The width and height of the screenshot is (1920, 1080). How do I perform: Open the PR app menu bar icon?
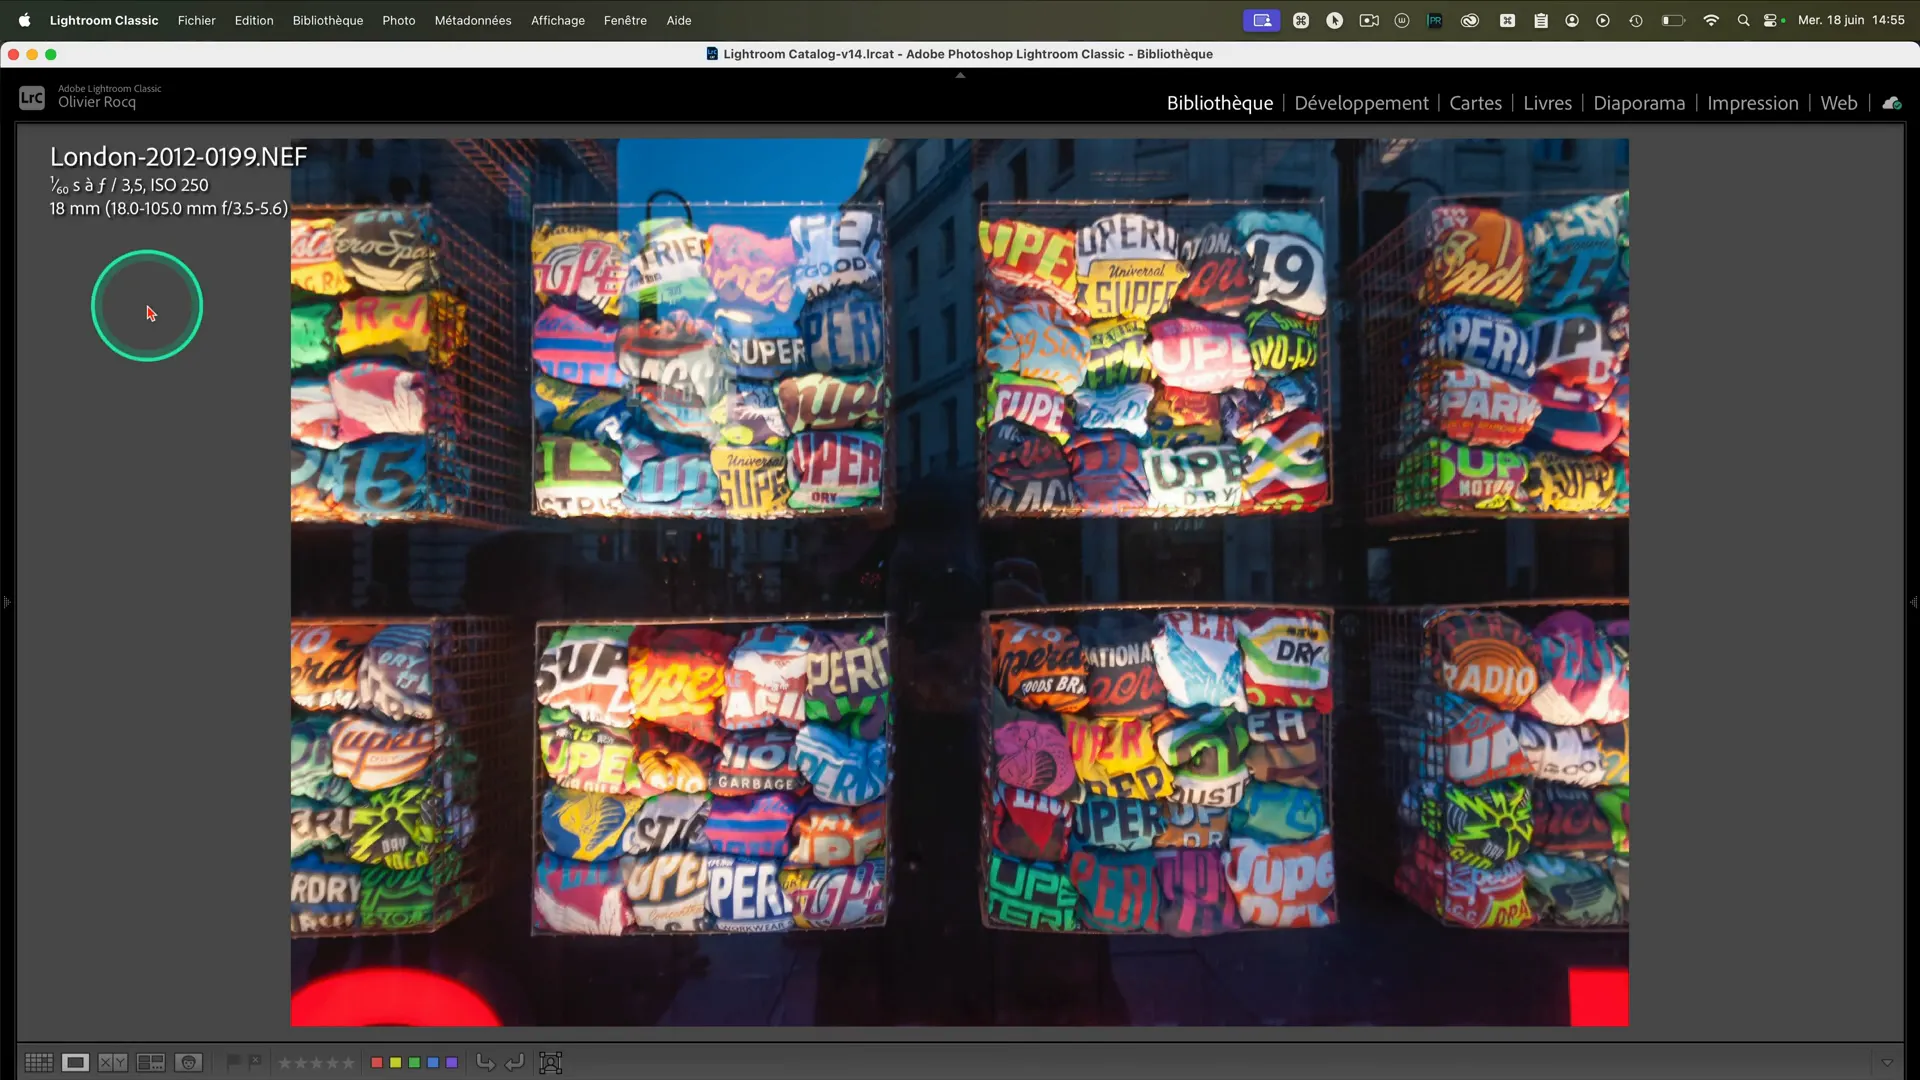point(1435,20)
